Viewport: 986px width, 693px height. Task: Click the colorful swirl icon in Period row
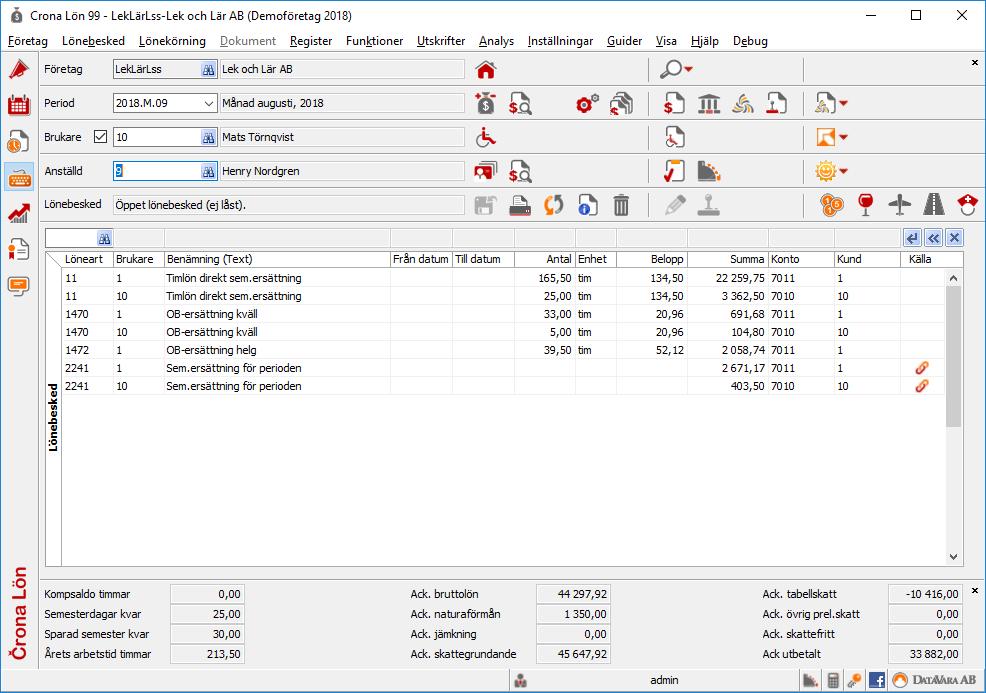pyautogui.click(x=743, y=104)
